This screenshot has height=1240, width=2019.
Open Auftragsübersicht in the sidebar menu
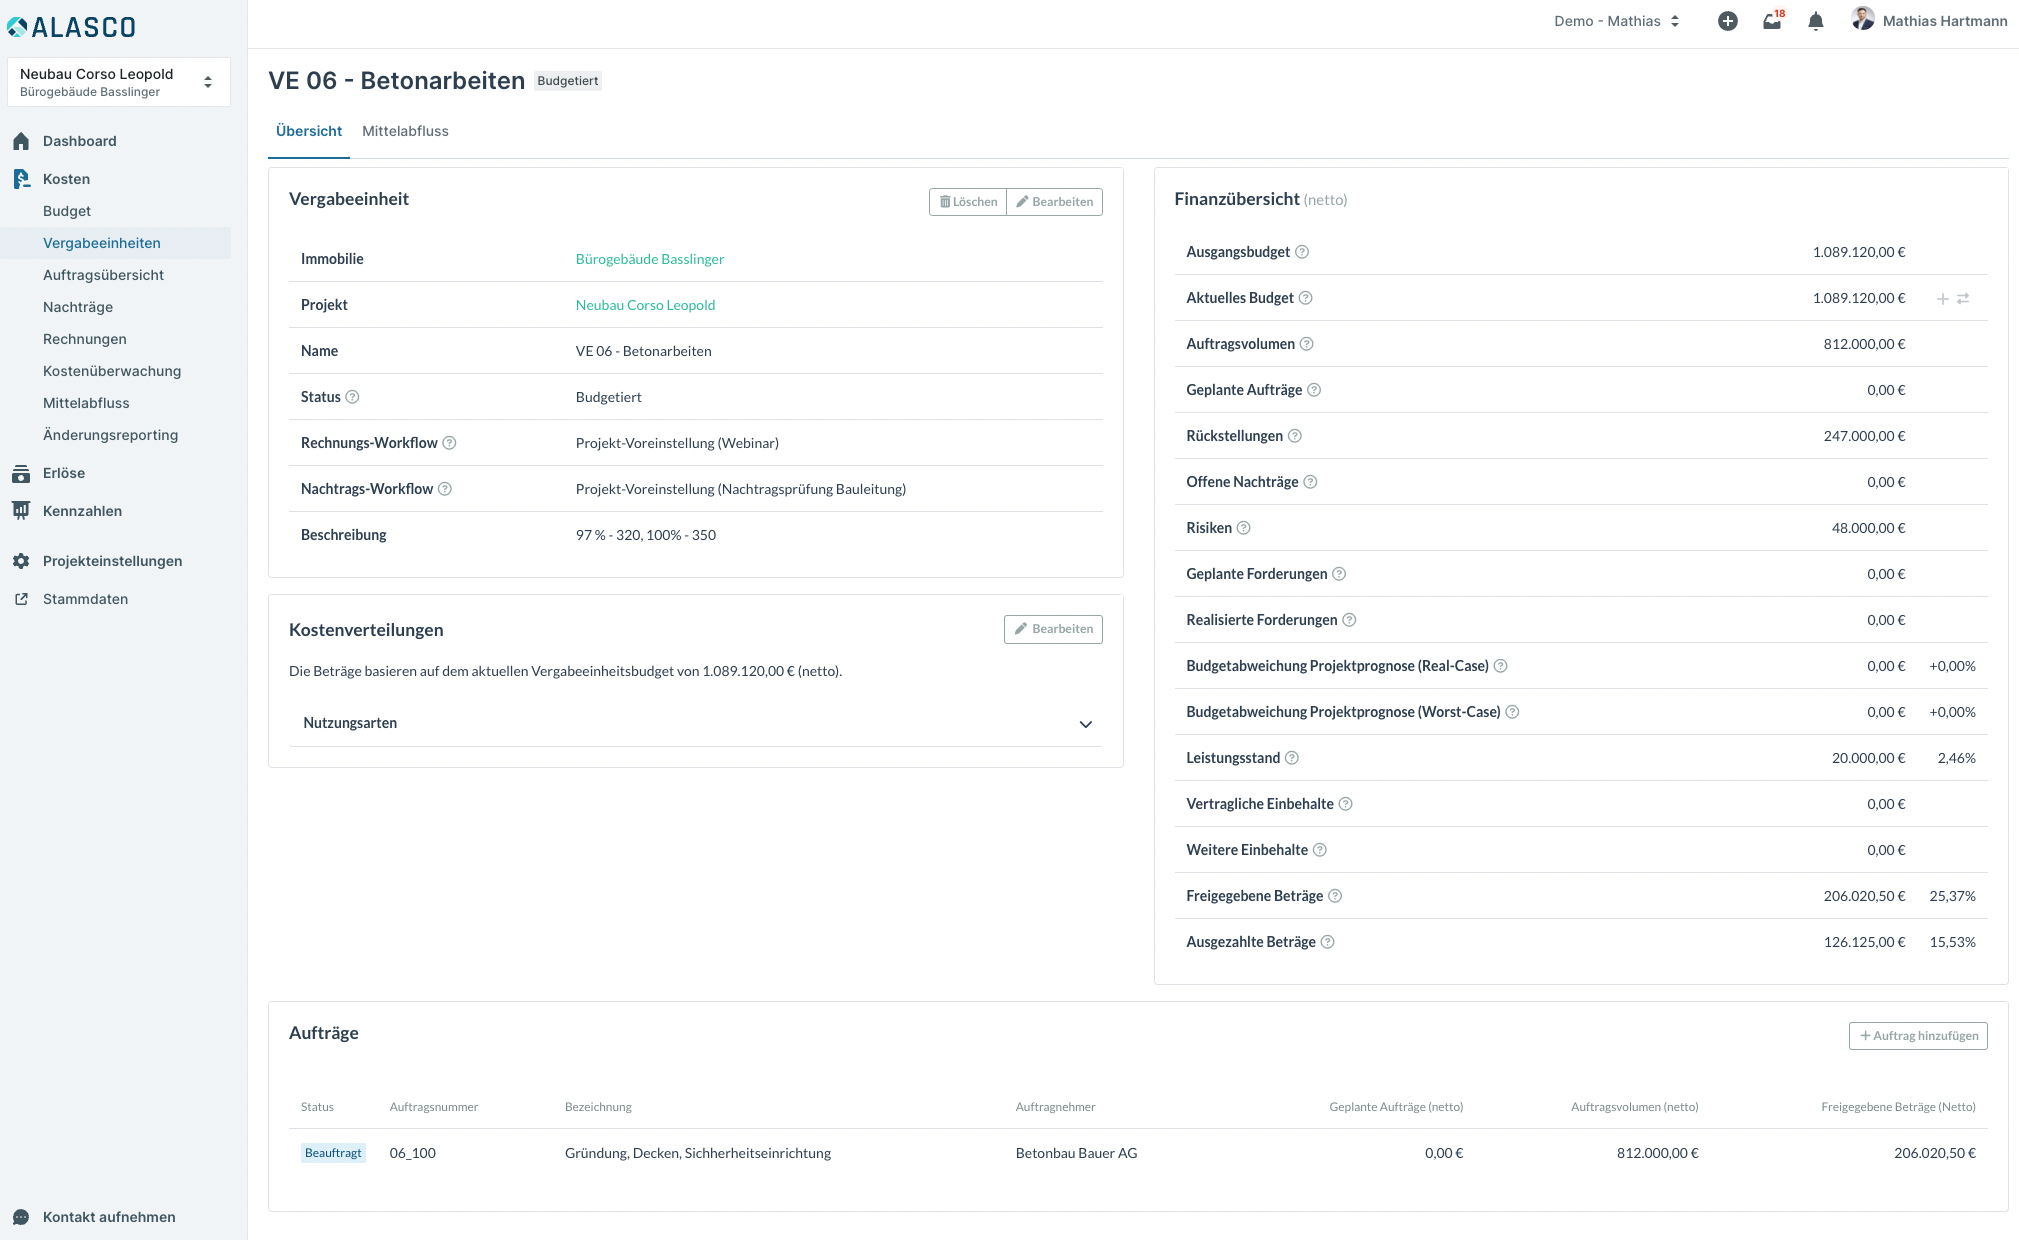[x=103, y=275]
